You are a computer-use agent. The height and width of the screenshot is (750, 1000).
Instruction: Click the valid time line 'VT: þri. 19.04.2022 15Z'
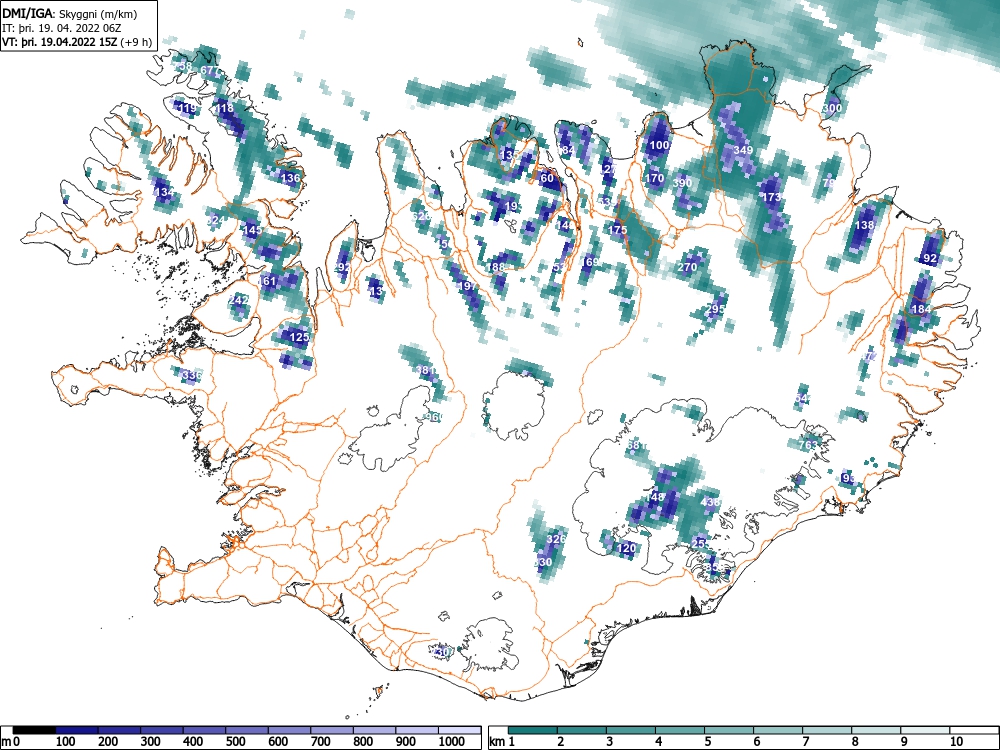point(61,42)
